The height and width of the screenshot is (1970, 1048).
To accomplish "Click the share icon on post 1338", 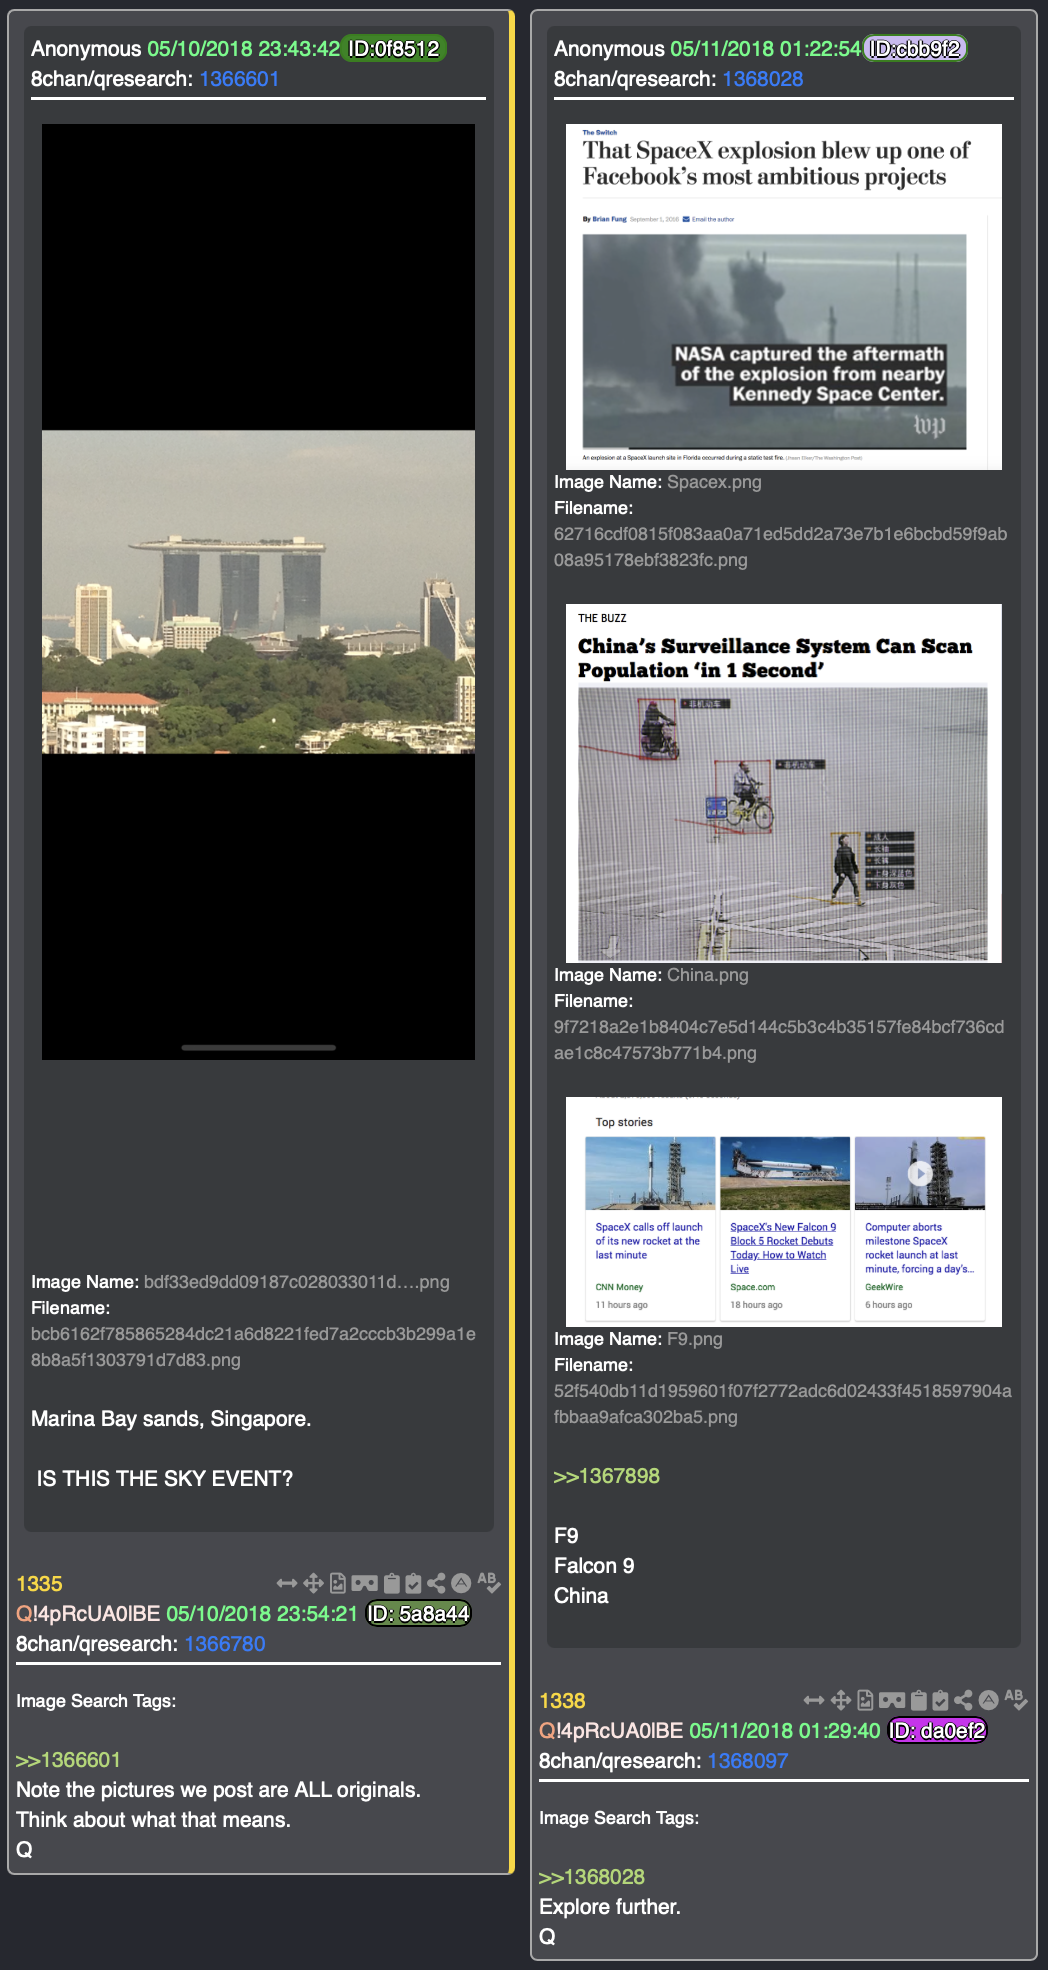I will [x=963, y=1700].
